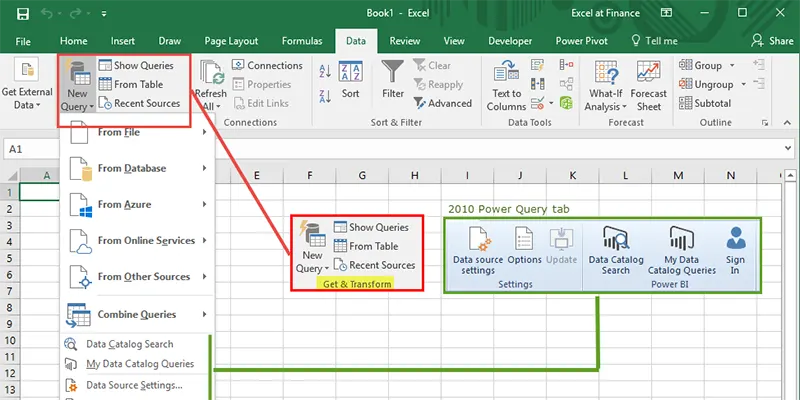
Task: Click the Show Detail icon in Outline
Action: (x=759, y=65)
